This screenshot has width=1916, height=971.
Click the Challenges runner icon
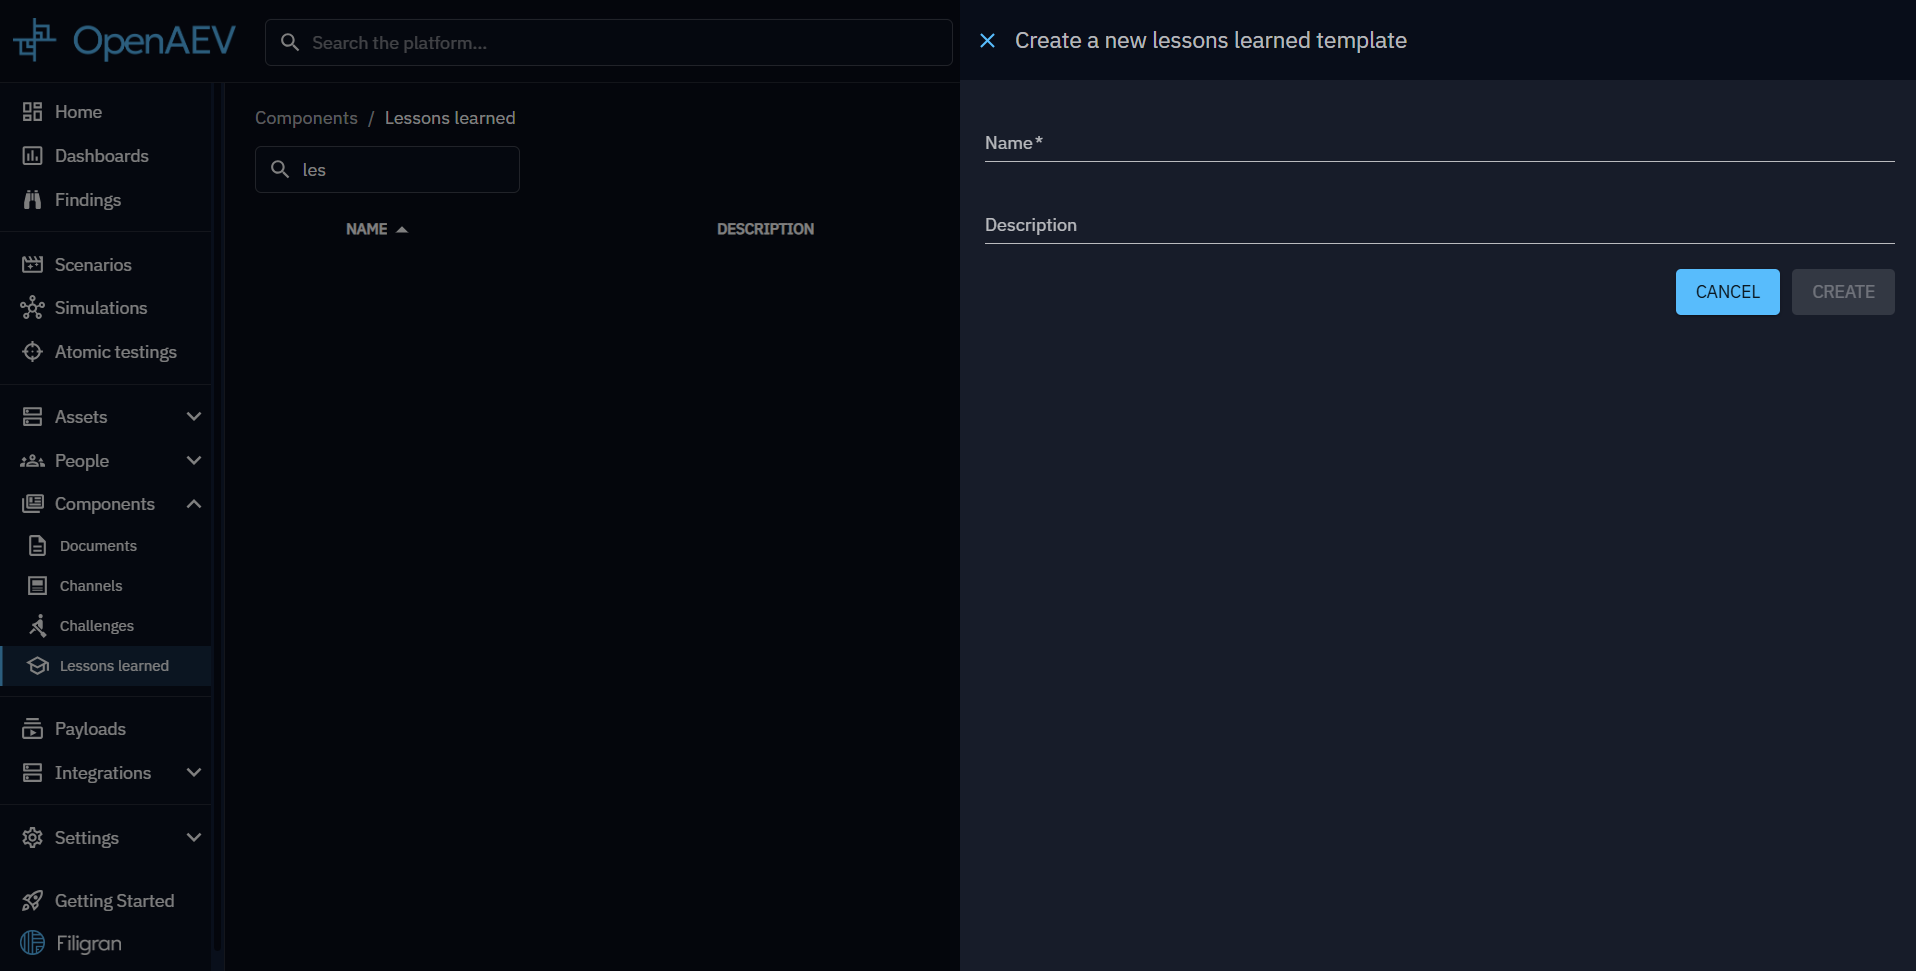tap(38, 626)
